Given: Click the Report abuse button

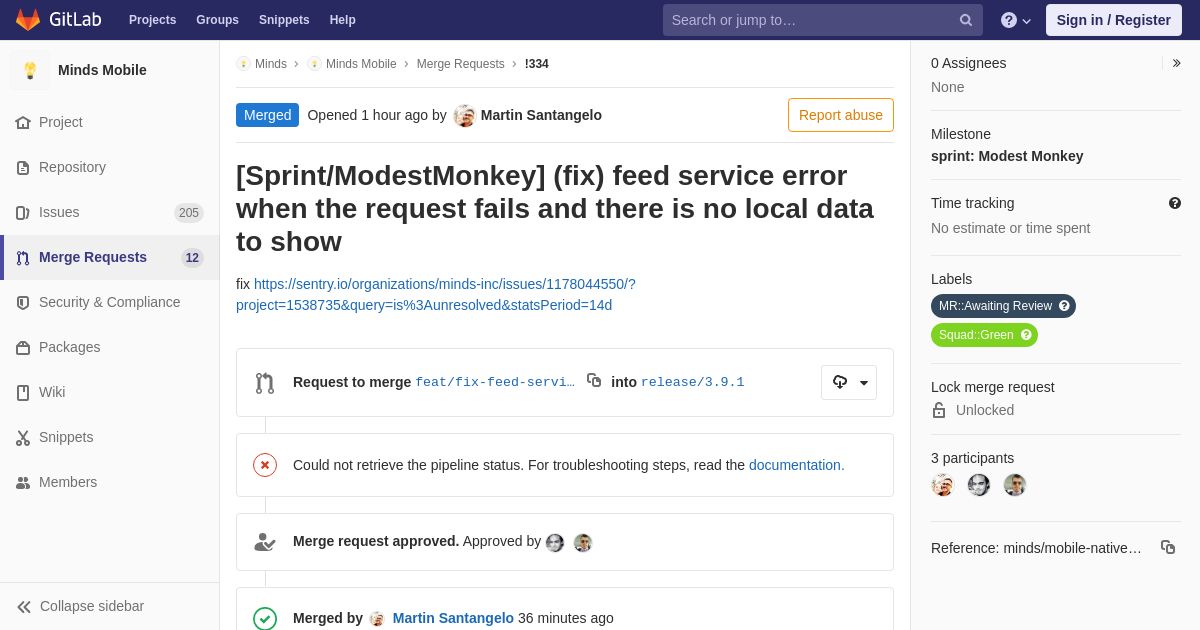Looking at the screenshot, I should [841, 115].
